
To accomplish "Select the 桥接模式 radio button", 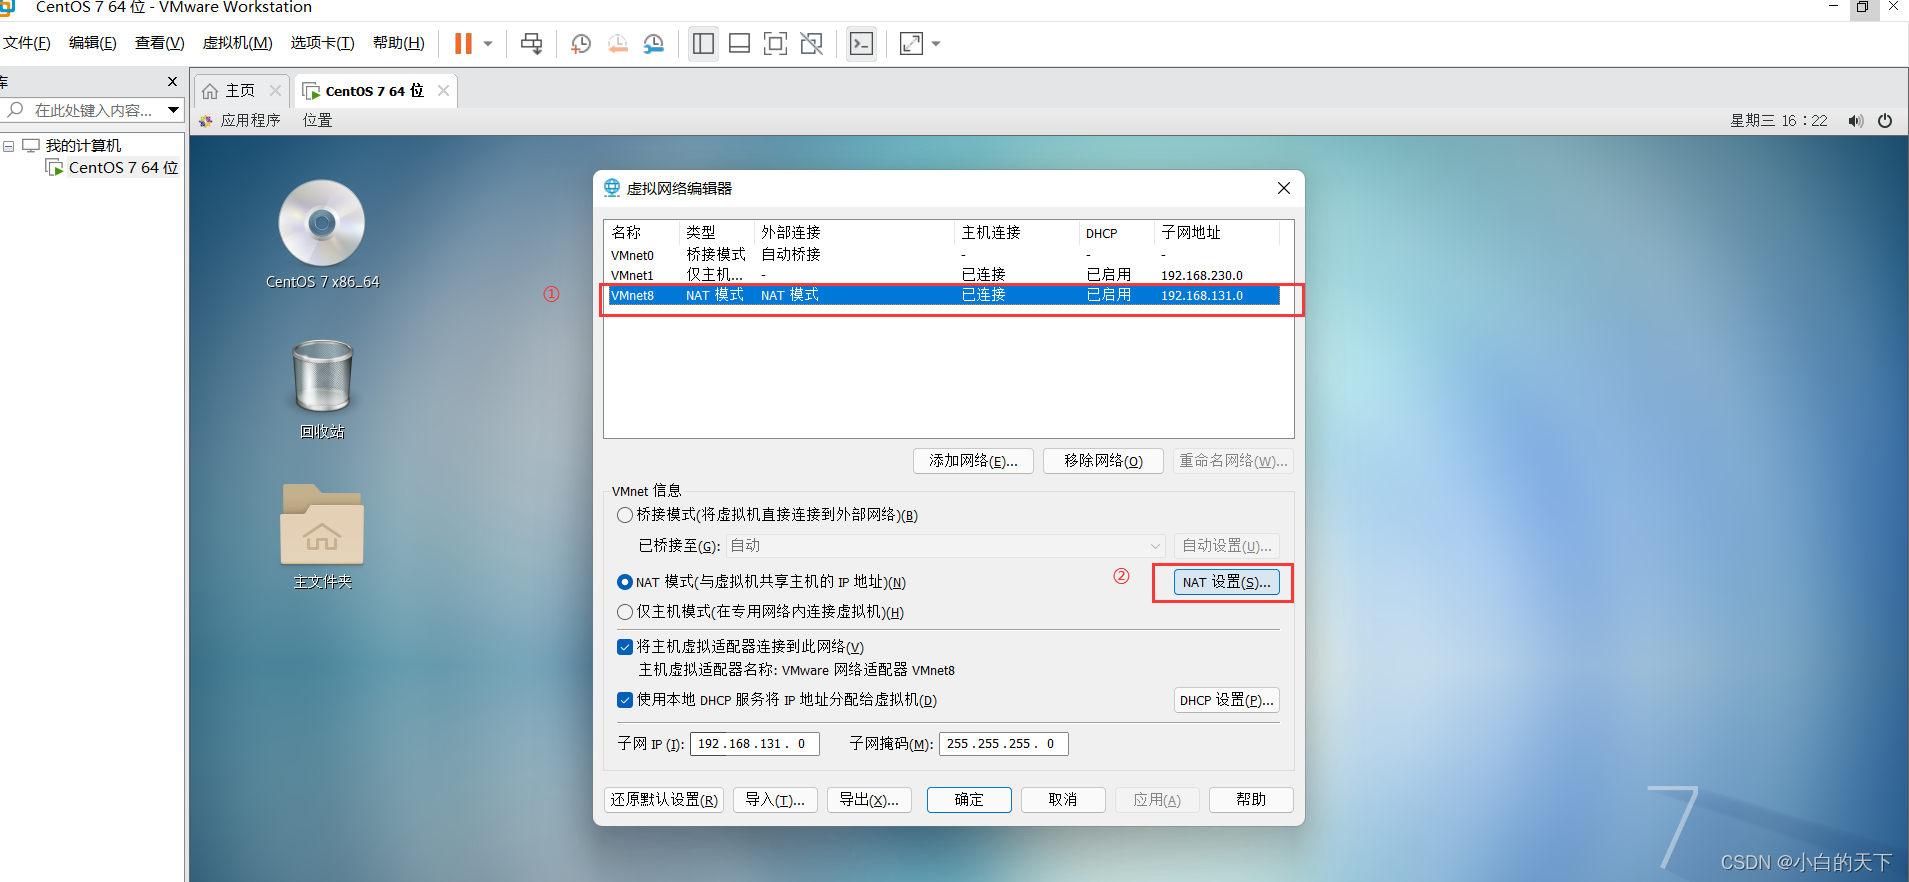I will tap(625, 515).
